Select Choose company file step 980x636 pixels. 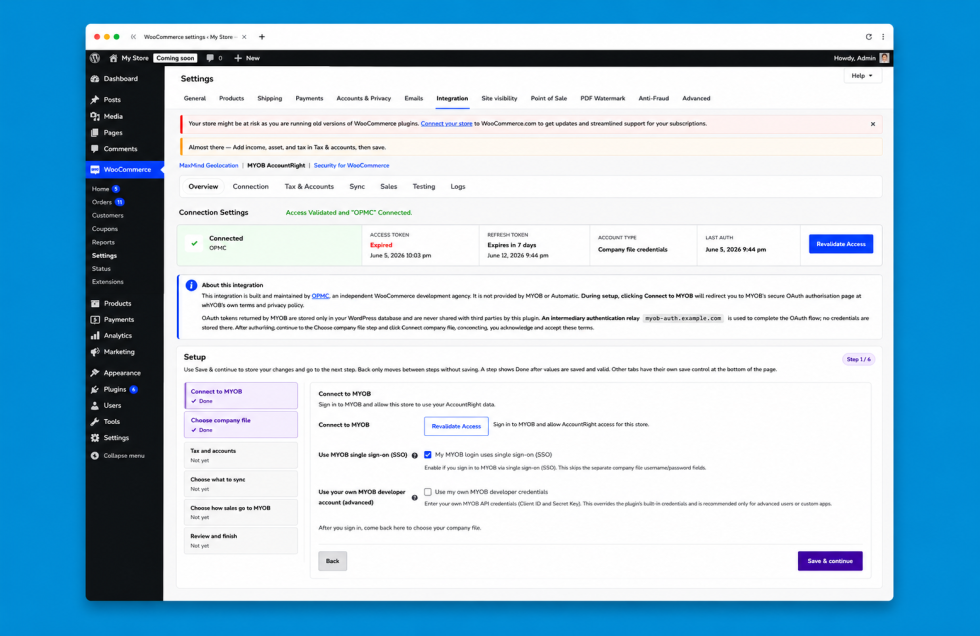[241, 425]
